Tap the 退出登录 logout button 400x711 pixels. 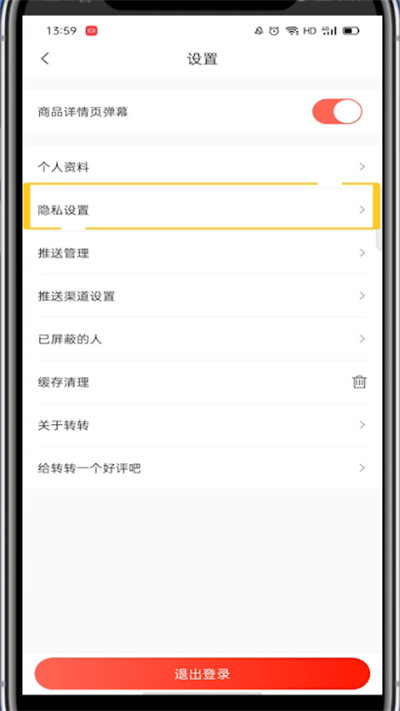pos(202,673)
